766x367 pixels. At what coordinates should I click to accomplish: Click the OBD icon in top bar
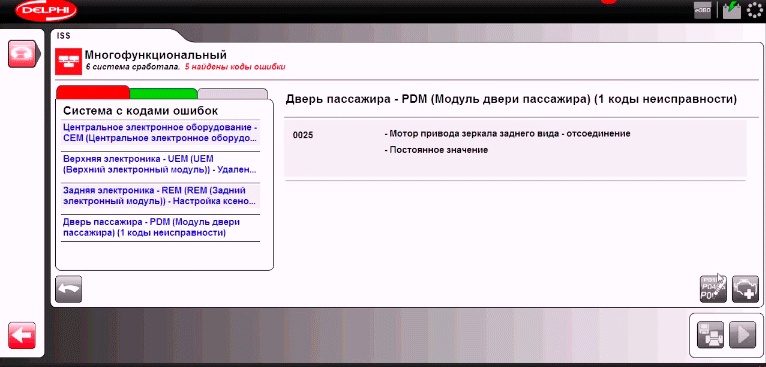click(702, 10)
